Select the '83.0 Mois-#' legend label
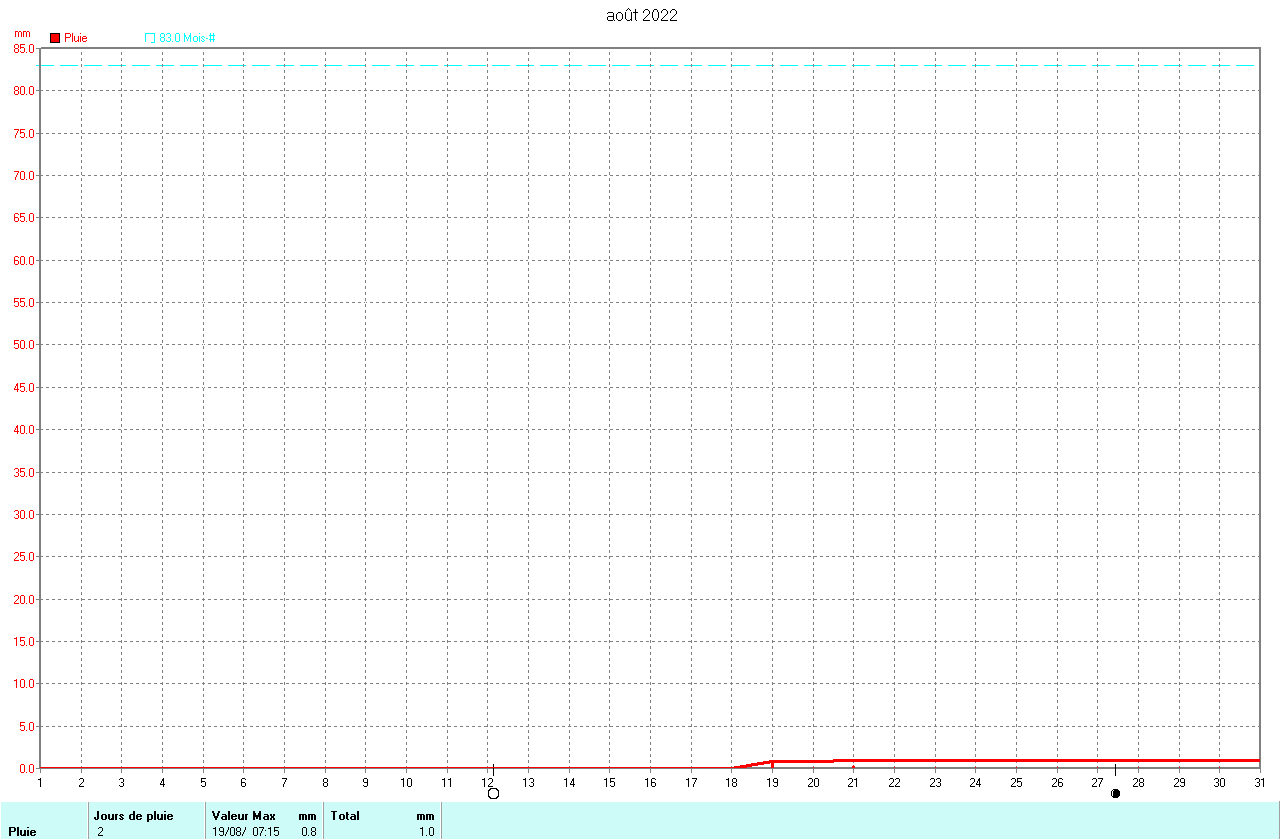The height and width of the screenshot is (839, 1280). [x=187, y=38]
